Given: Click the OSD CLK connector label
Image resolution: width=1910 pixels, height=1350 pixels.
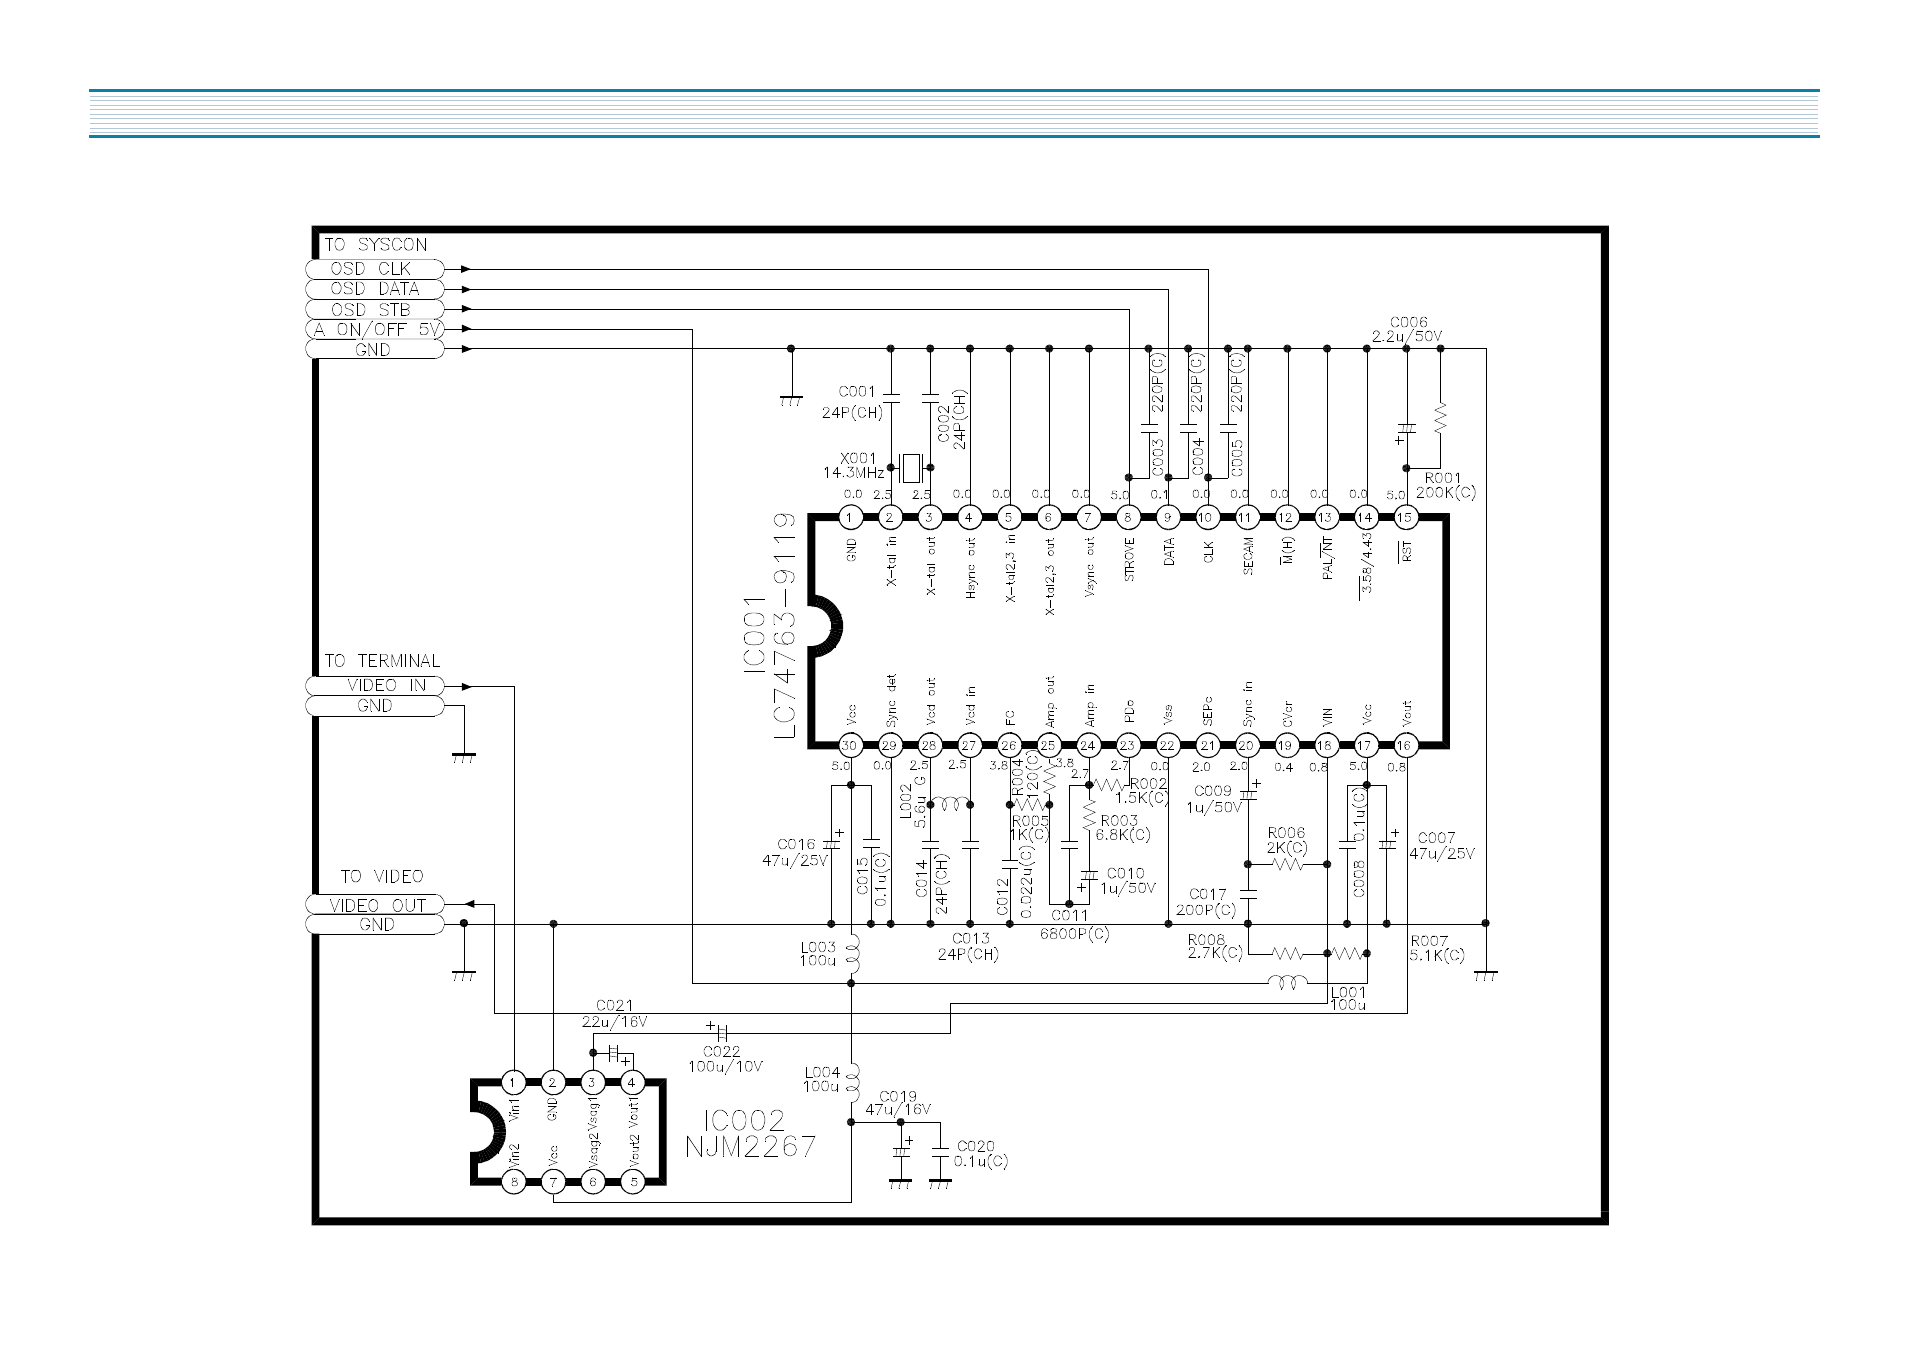Looking at the screenshot, I should pyautogui.click(x=374, y=269).
